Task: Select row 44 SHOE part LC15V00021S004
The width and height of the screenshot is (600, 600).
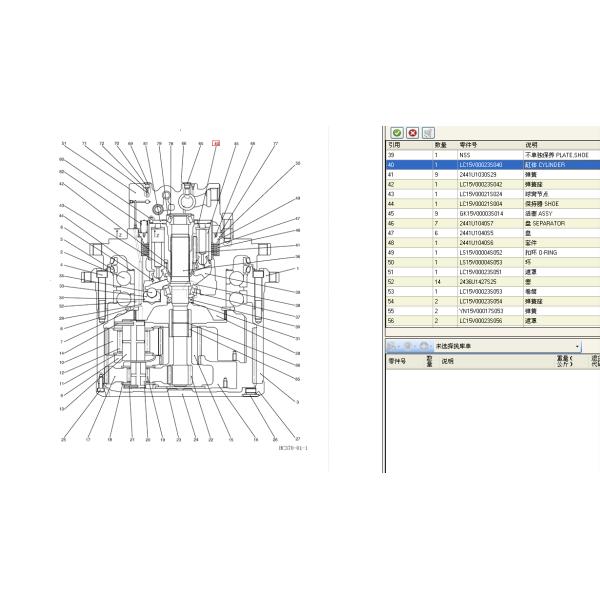Action: coord(490,204)
